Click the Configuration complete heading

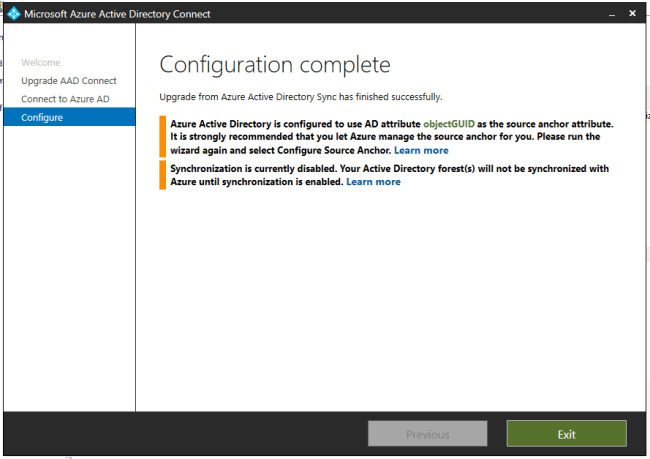pyautogui.click(x=275, y=65)
